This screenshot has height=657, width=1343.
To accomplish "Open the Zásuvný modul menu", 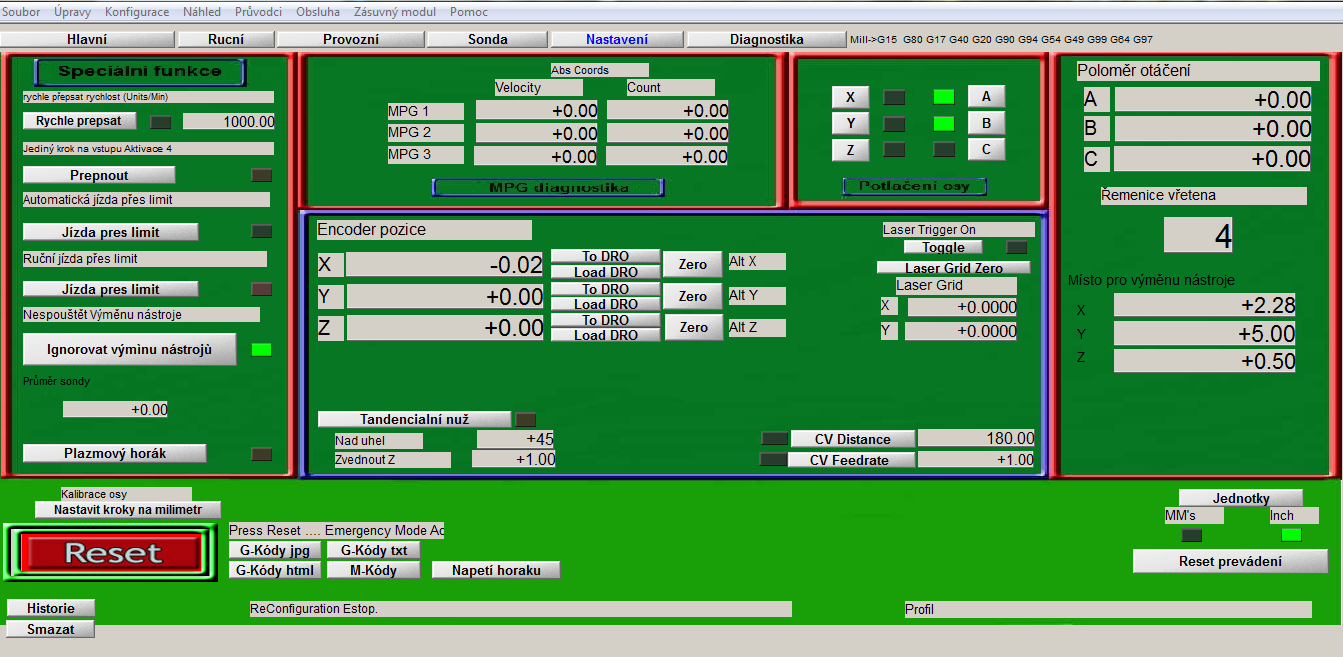I will 395,12.
